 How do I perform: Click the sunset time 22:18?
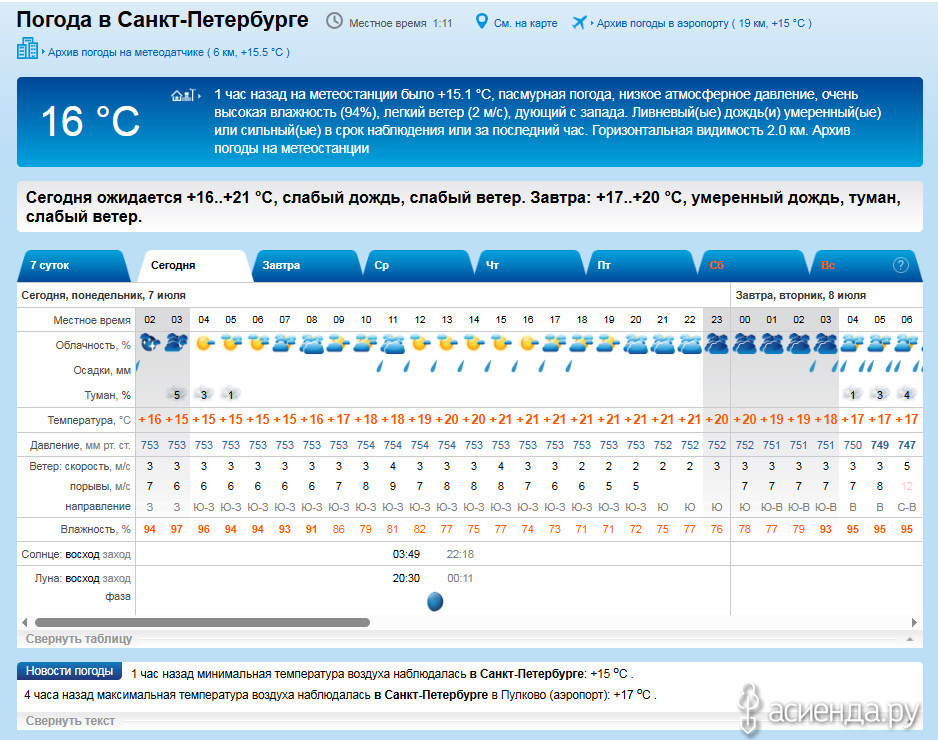pyautogui.click(x=460, y=554)
